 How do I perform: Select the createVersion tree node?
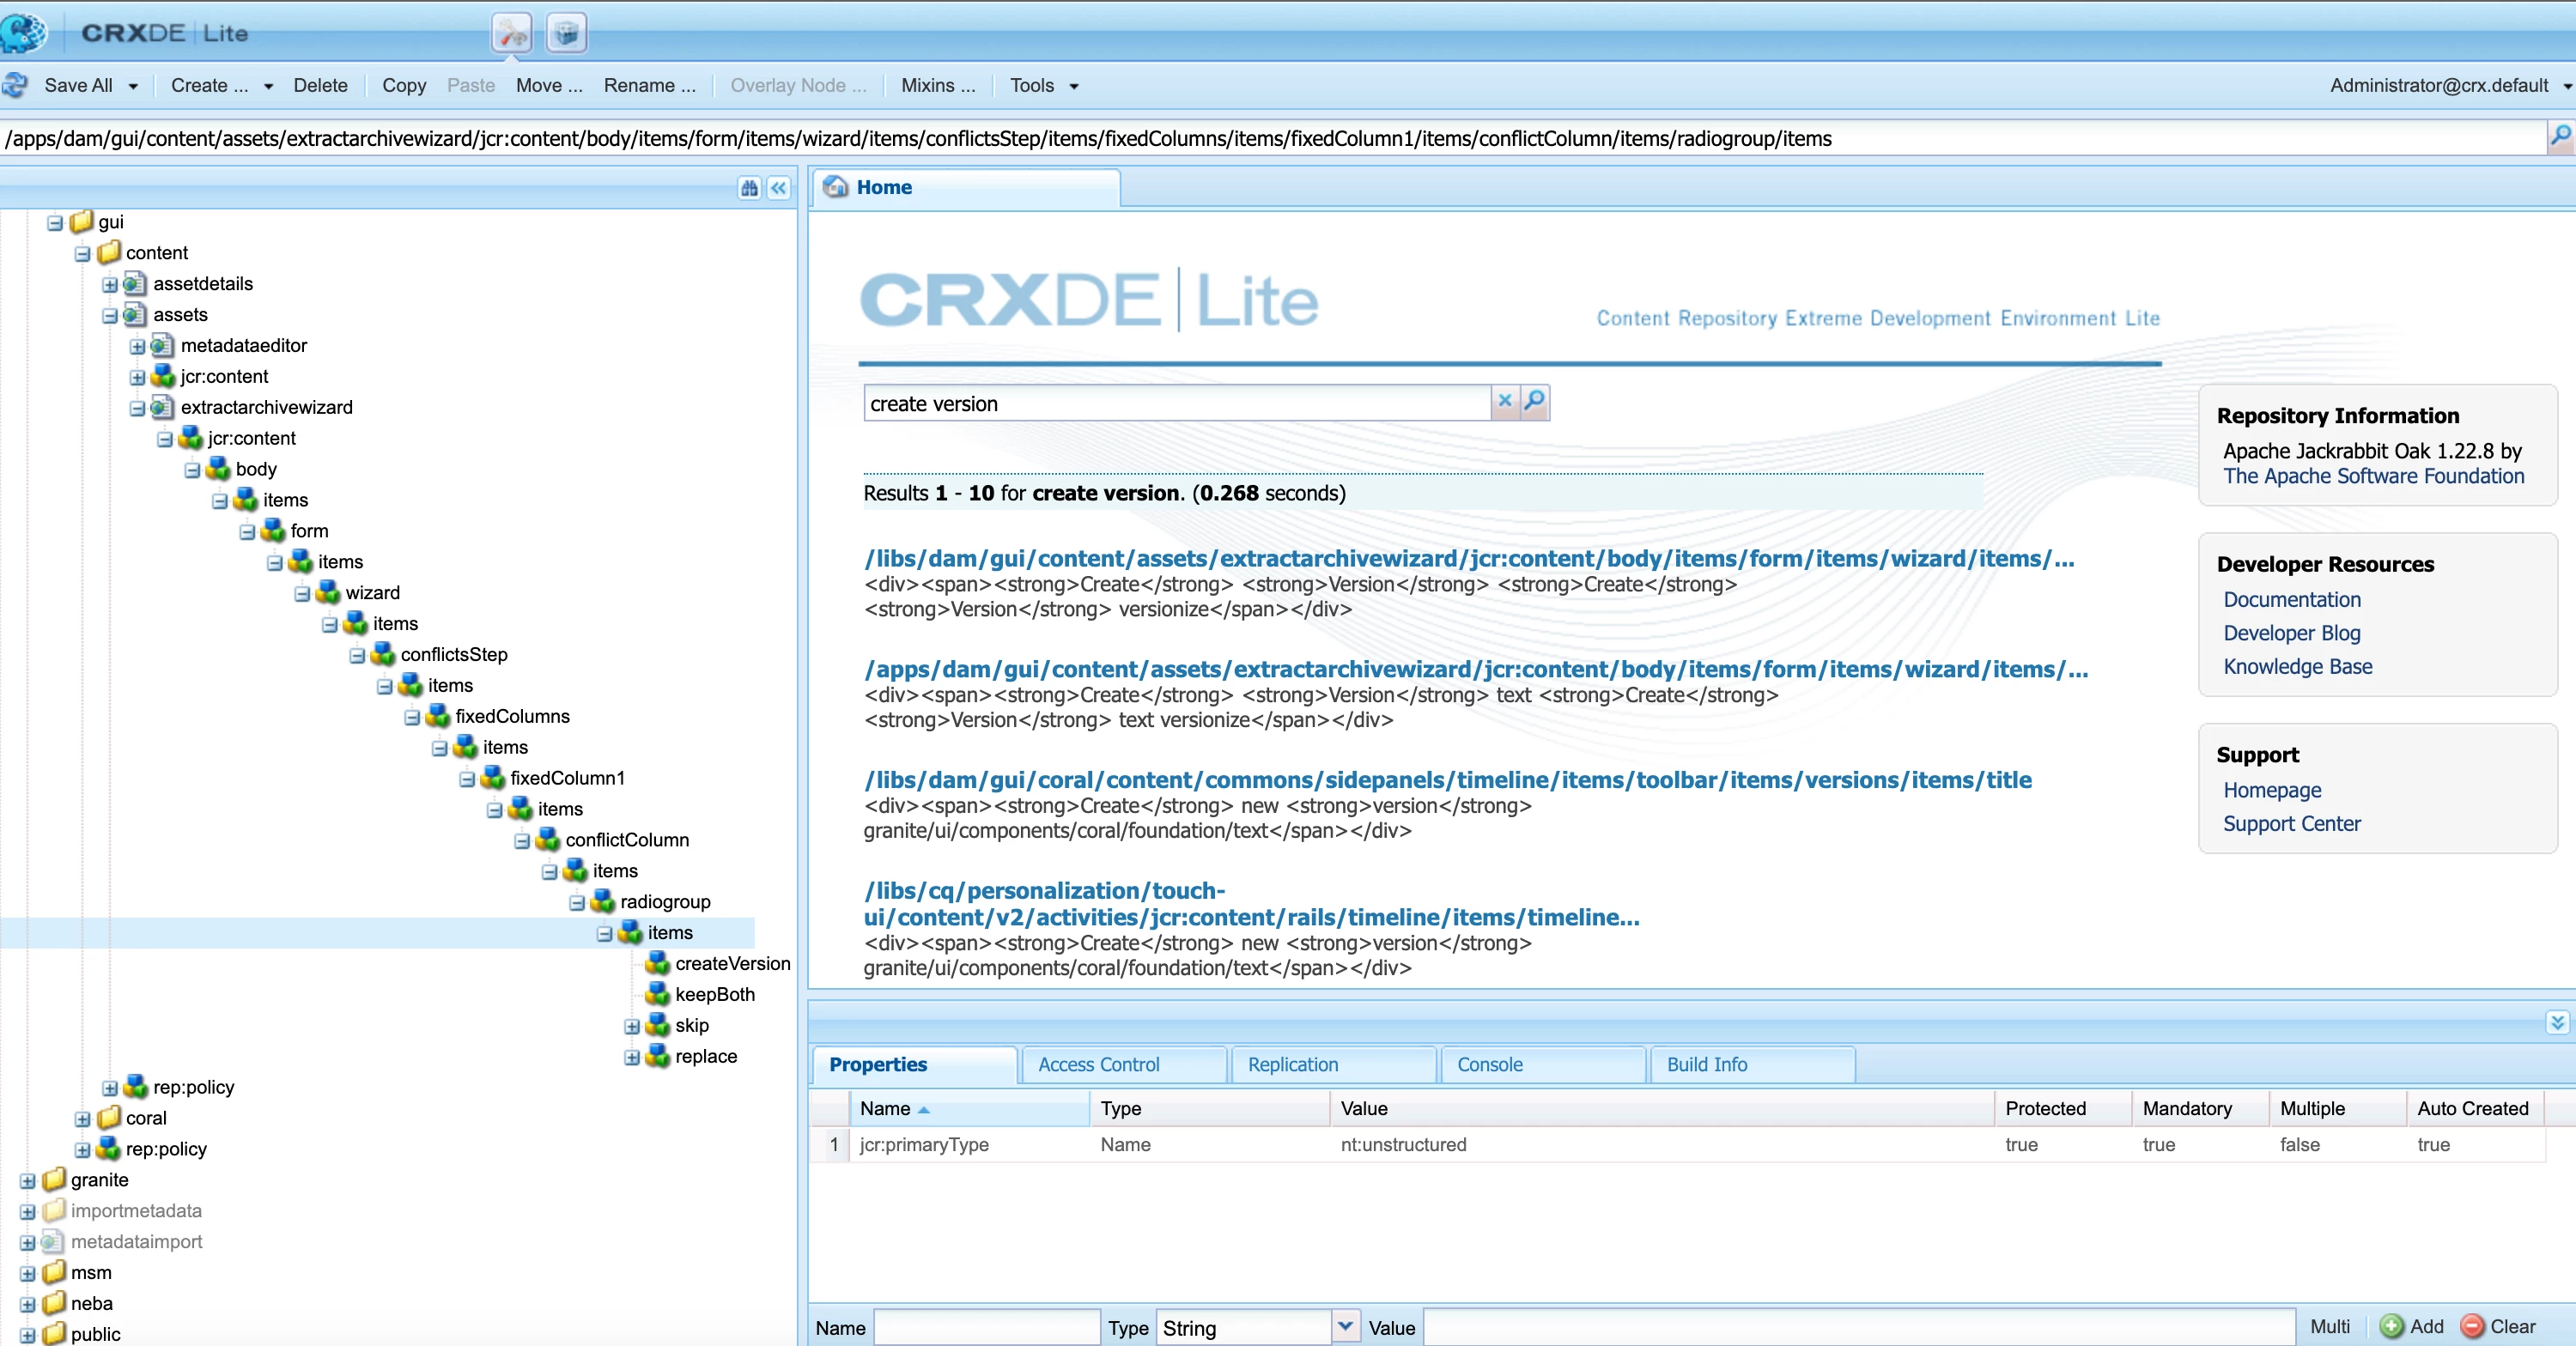click(x=732, y=963)
